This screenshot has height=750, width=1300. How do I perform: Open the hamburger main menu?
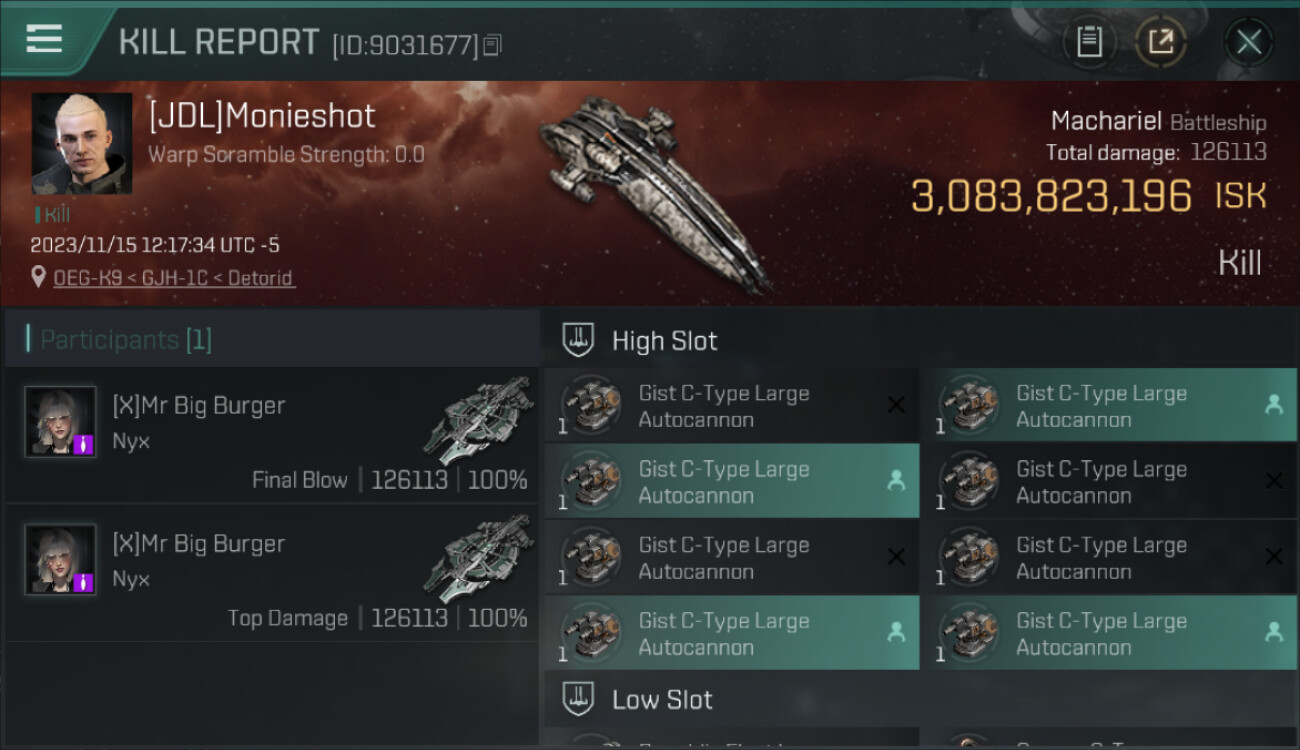pyautogui.click(x=44, y=39)
